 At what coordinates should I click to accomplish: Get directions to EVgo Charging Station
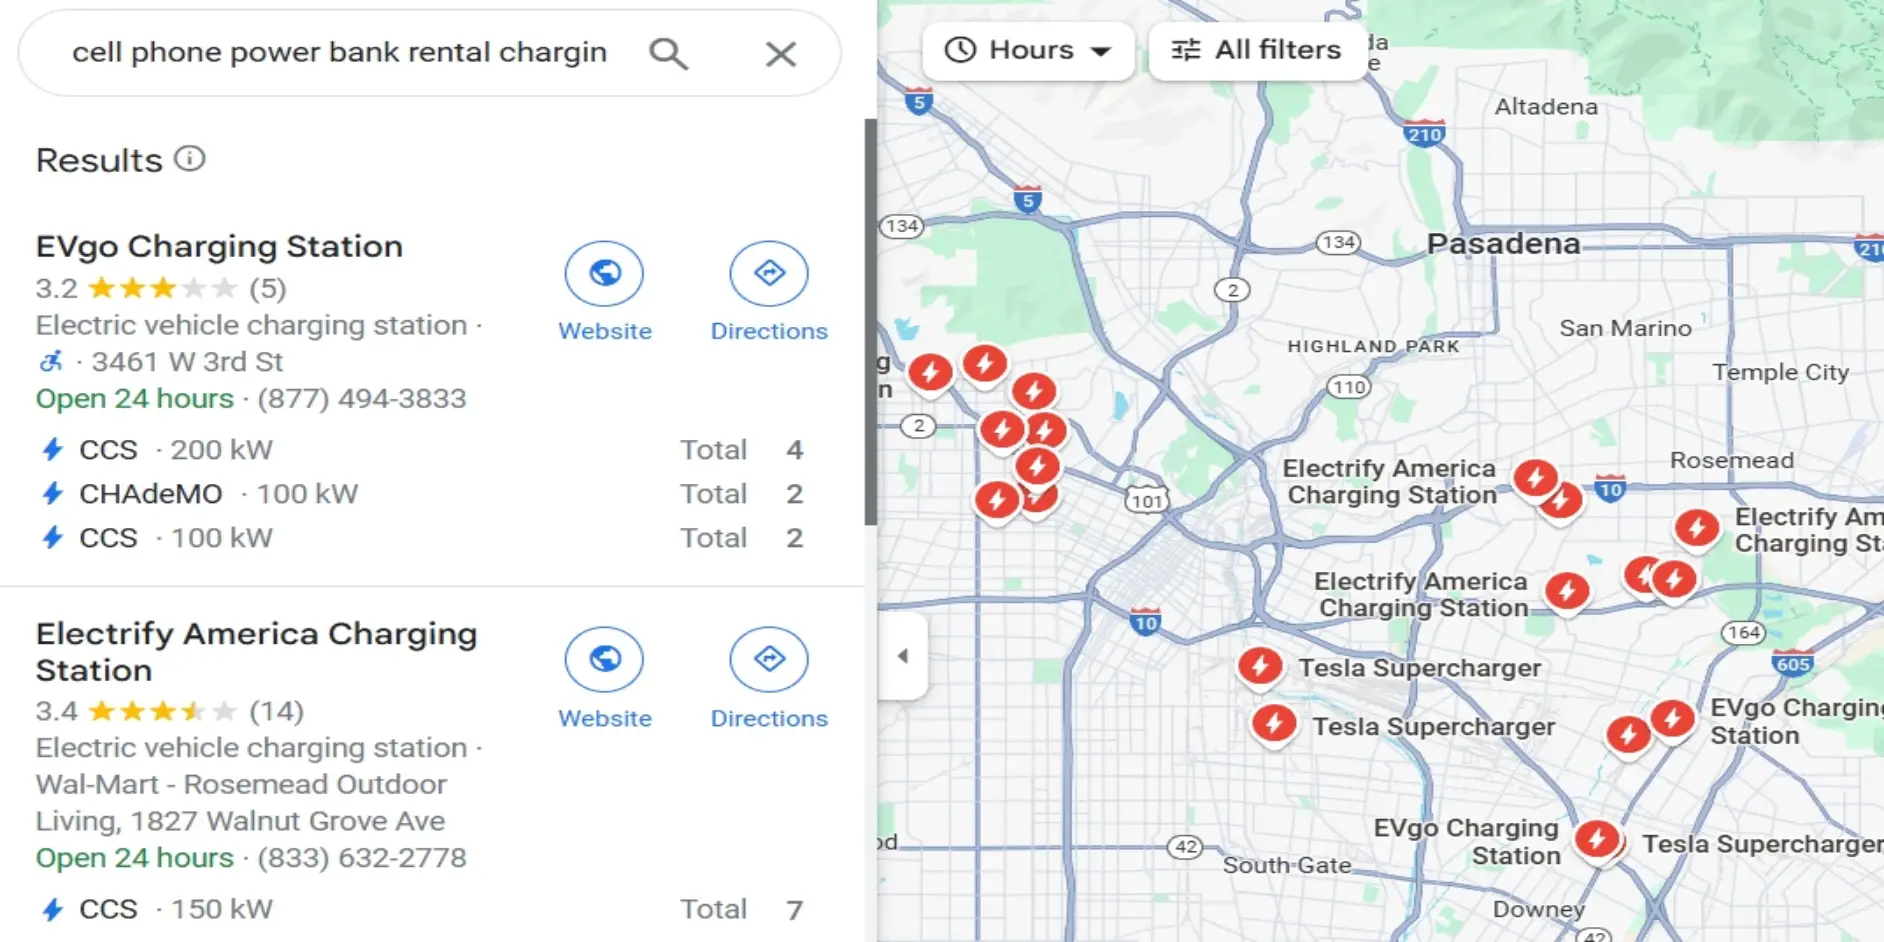coord(768,273)
